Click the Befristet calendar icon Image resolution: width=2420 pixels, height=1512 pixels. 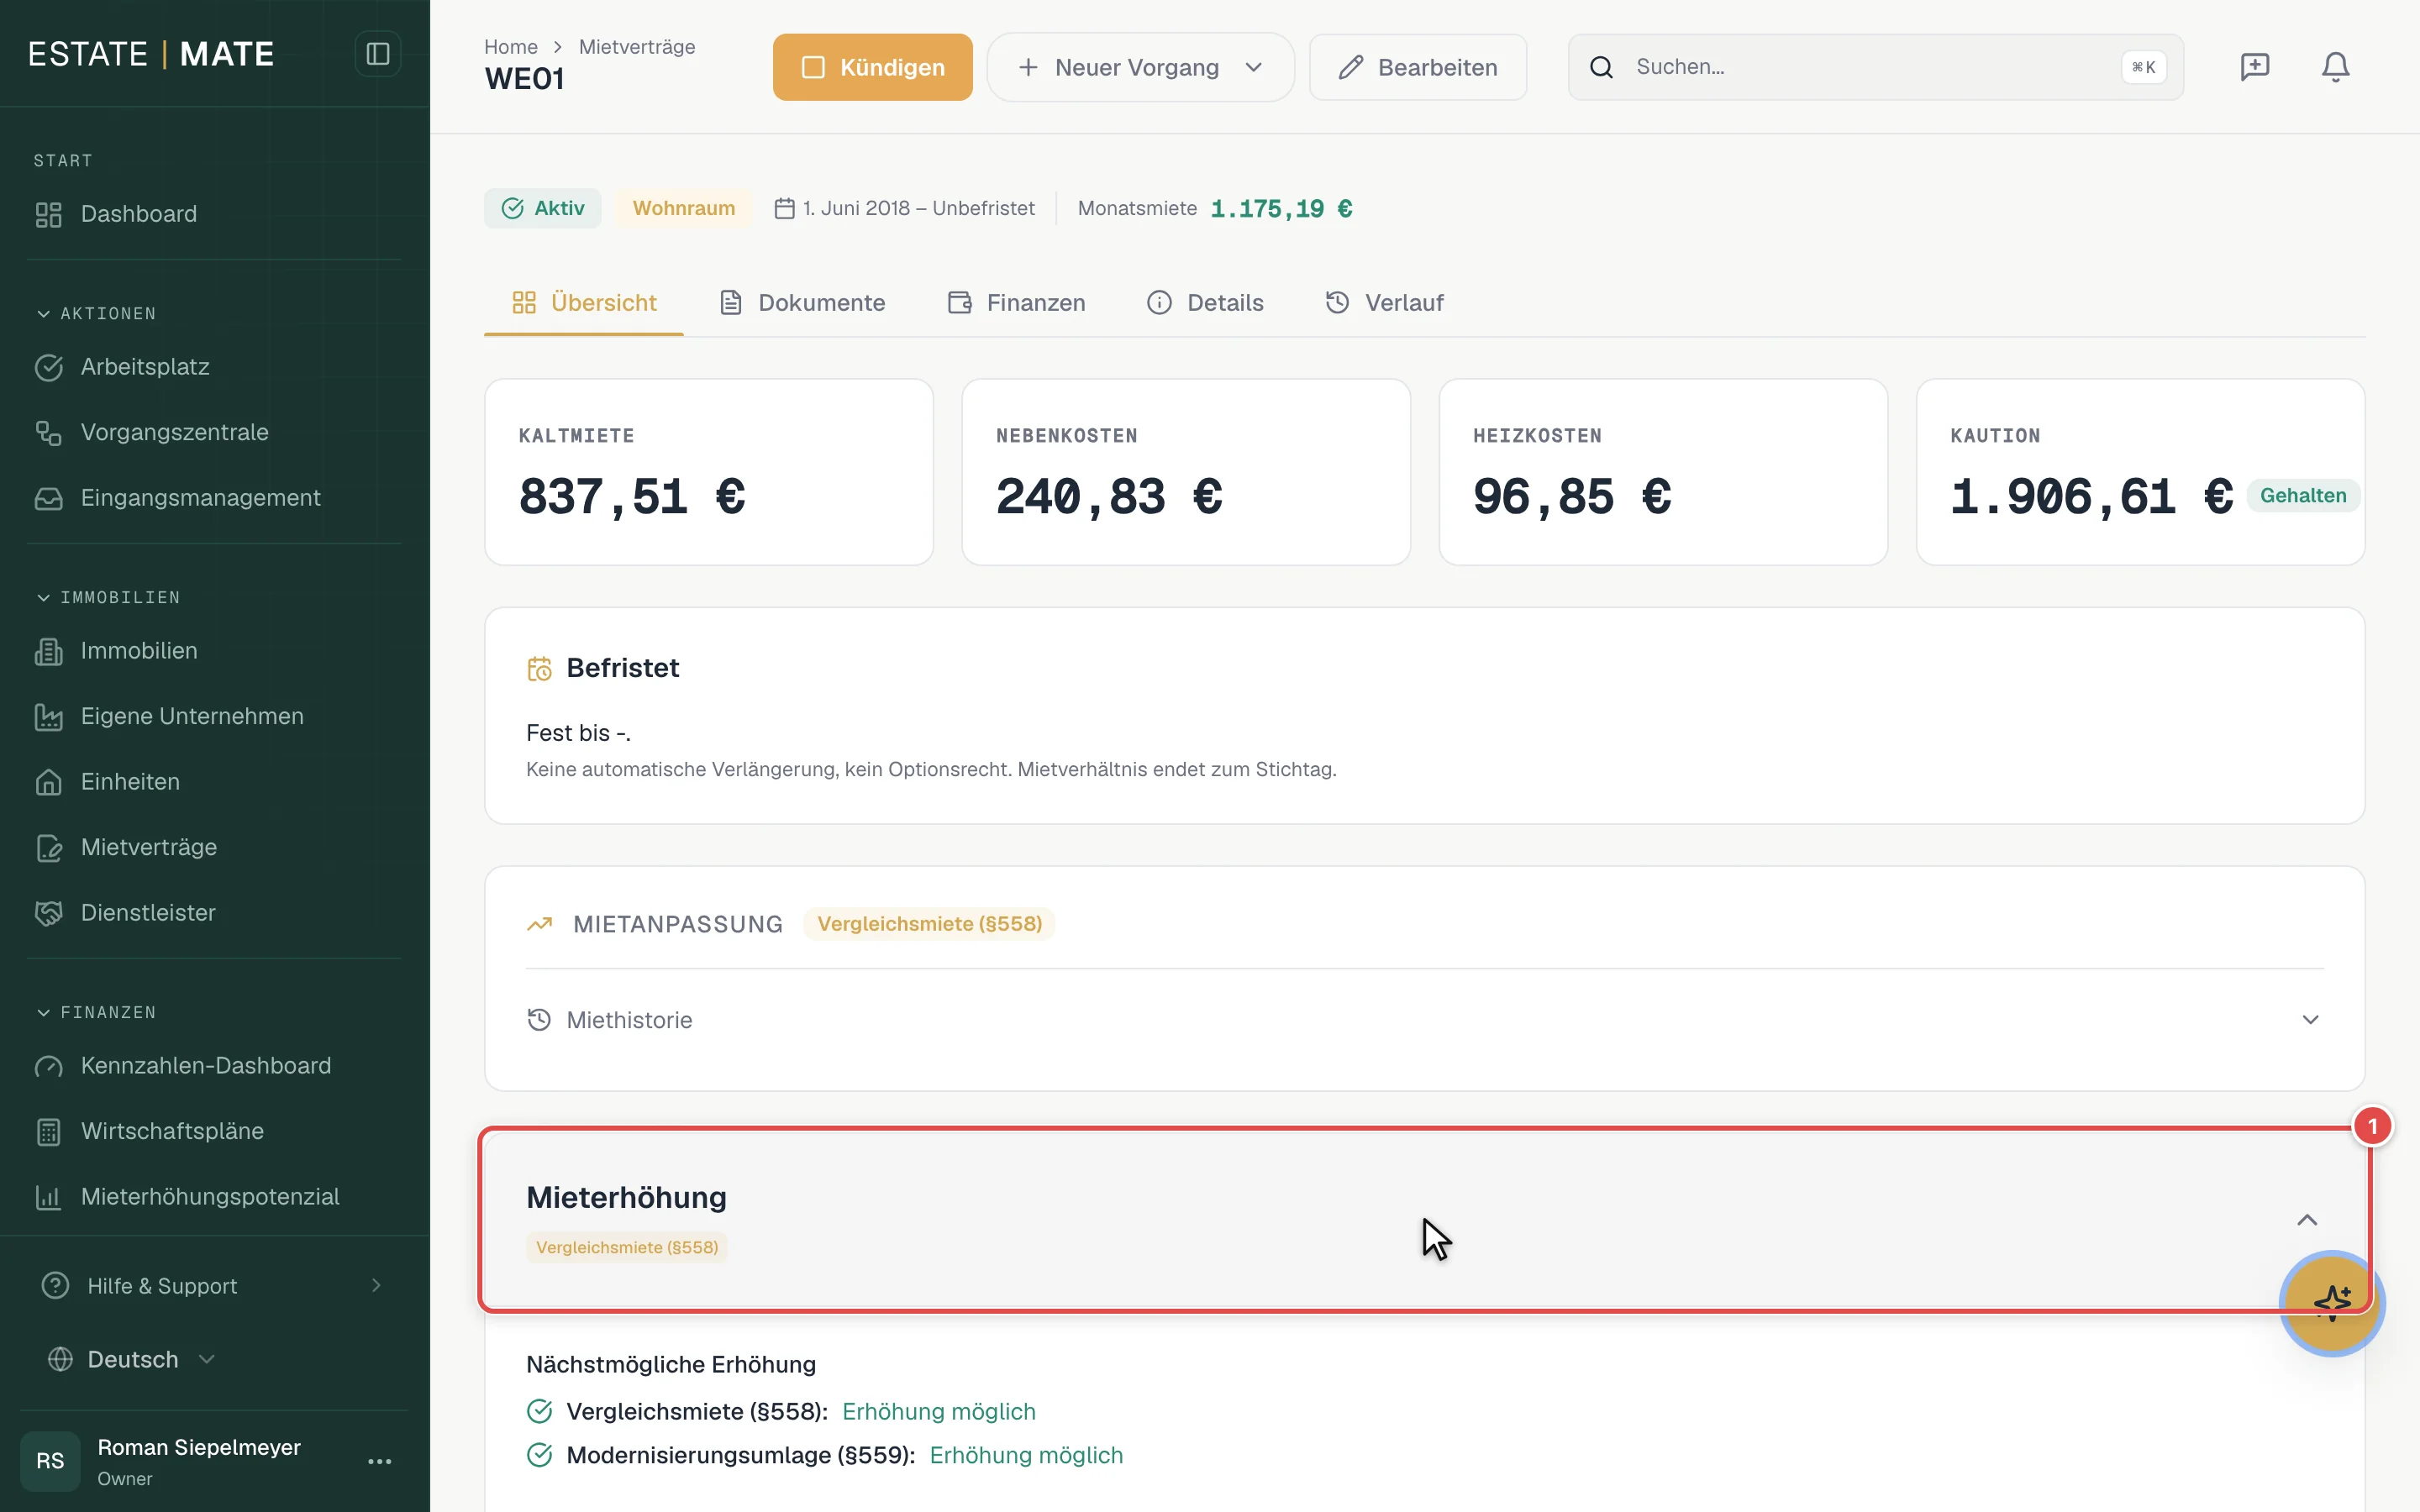[539, 668]
